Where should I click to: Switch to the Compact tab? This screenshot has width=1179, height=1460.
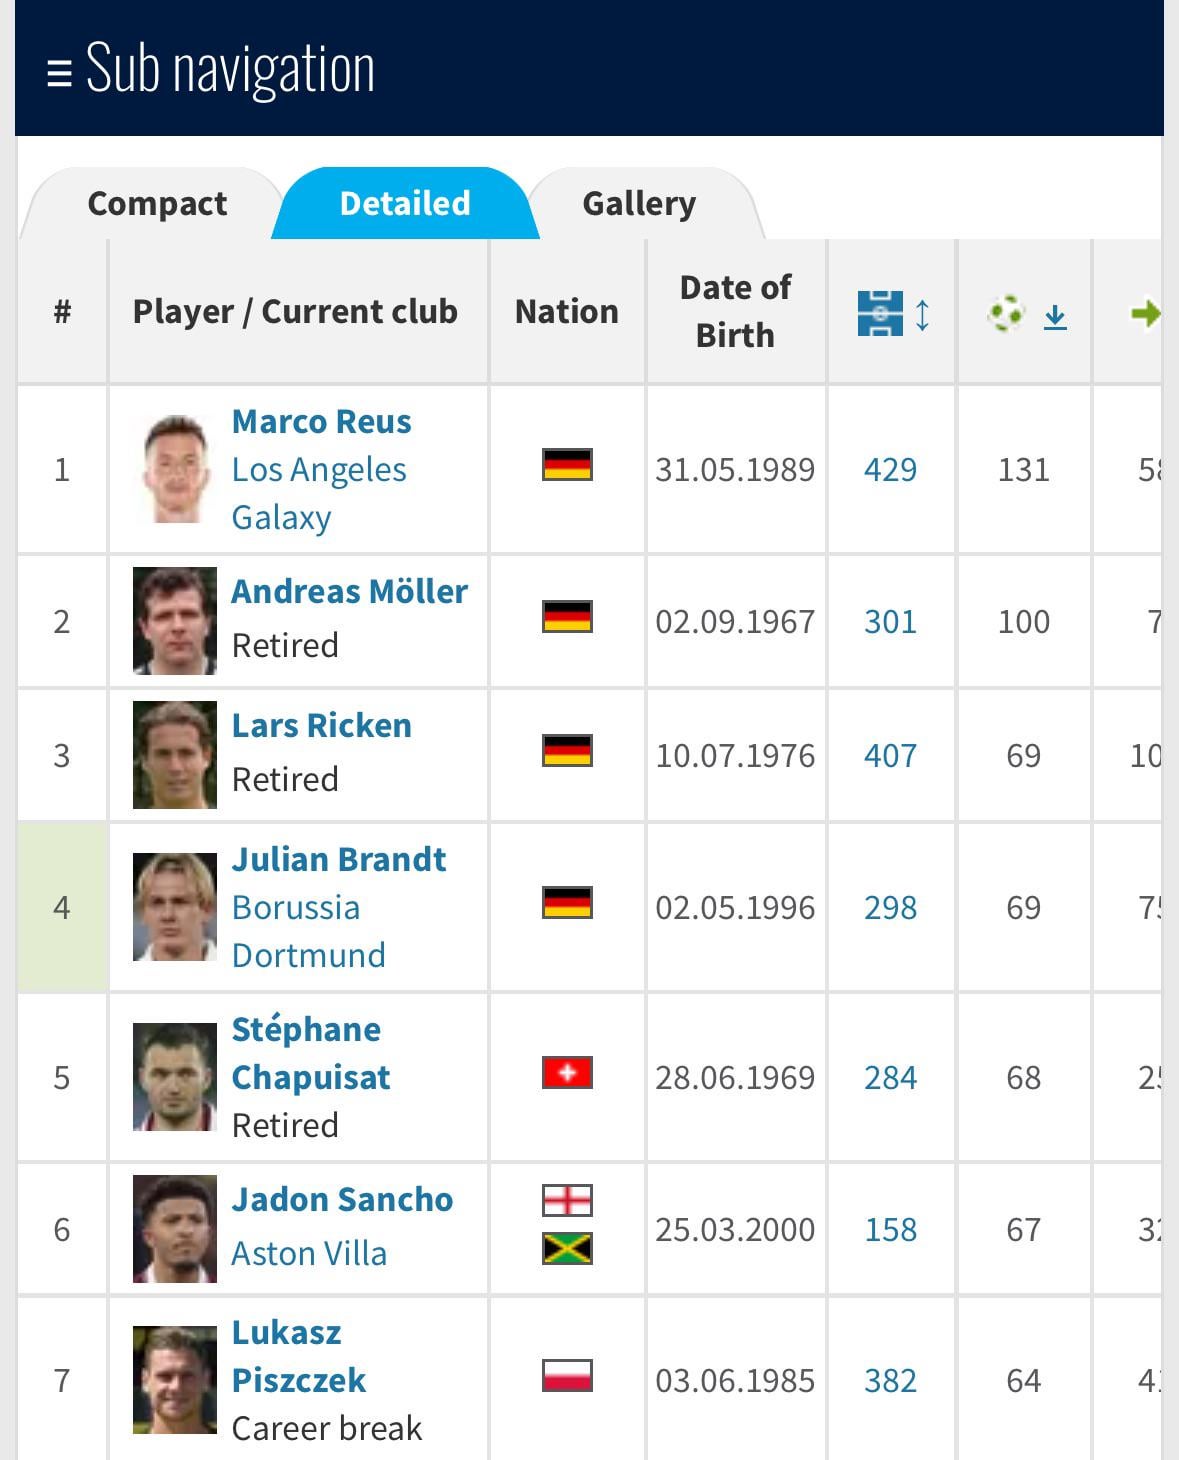click(x=157, y=204)
